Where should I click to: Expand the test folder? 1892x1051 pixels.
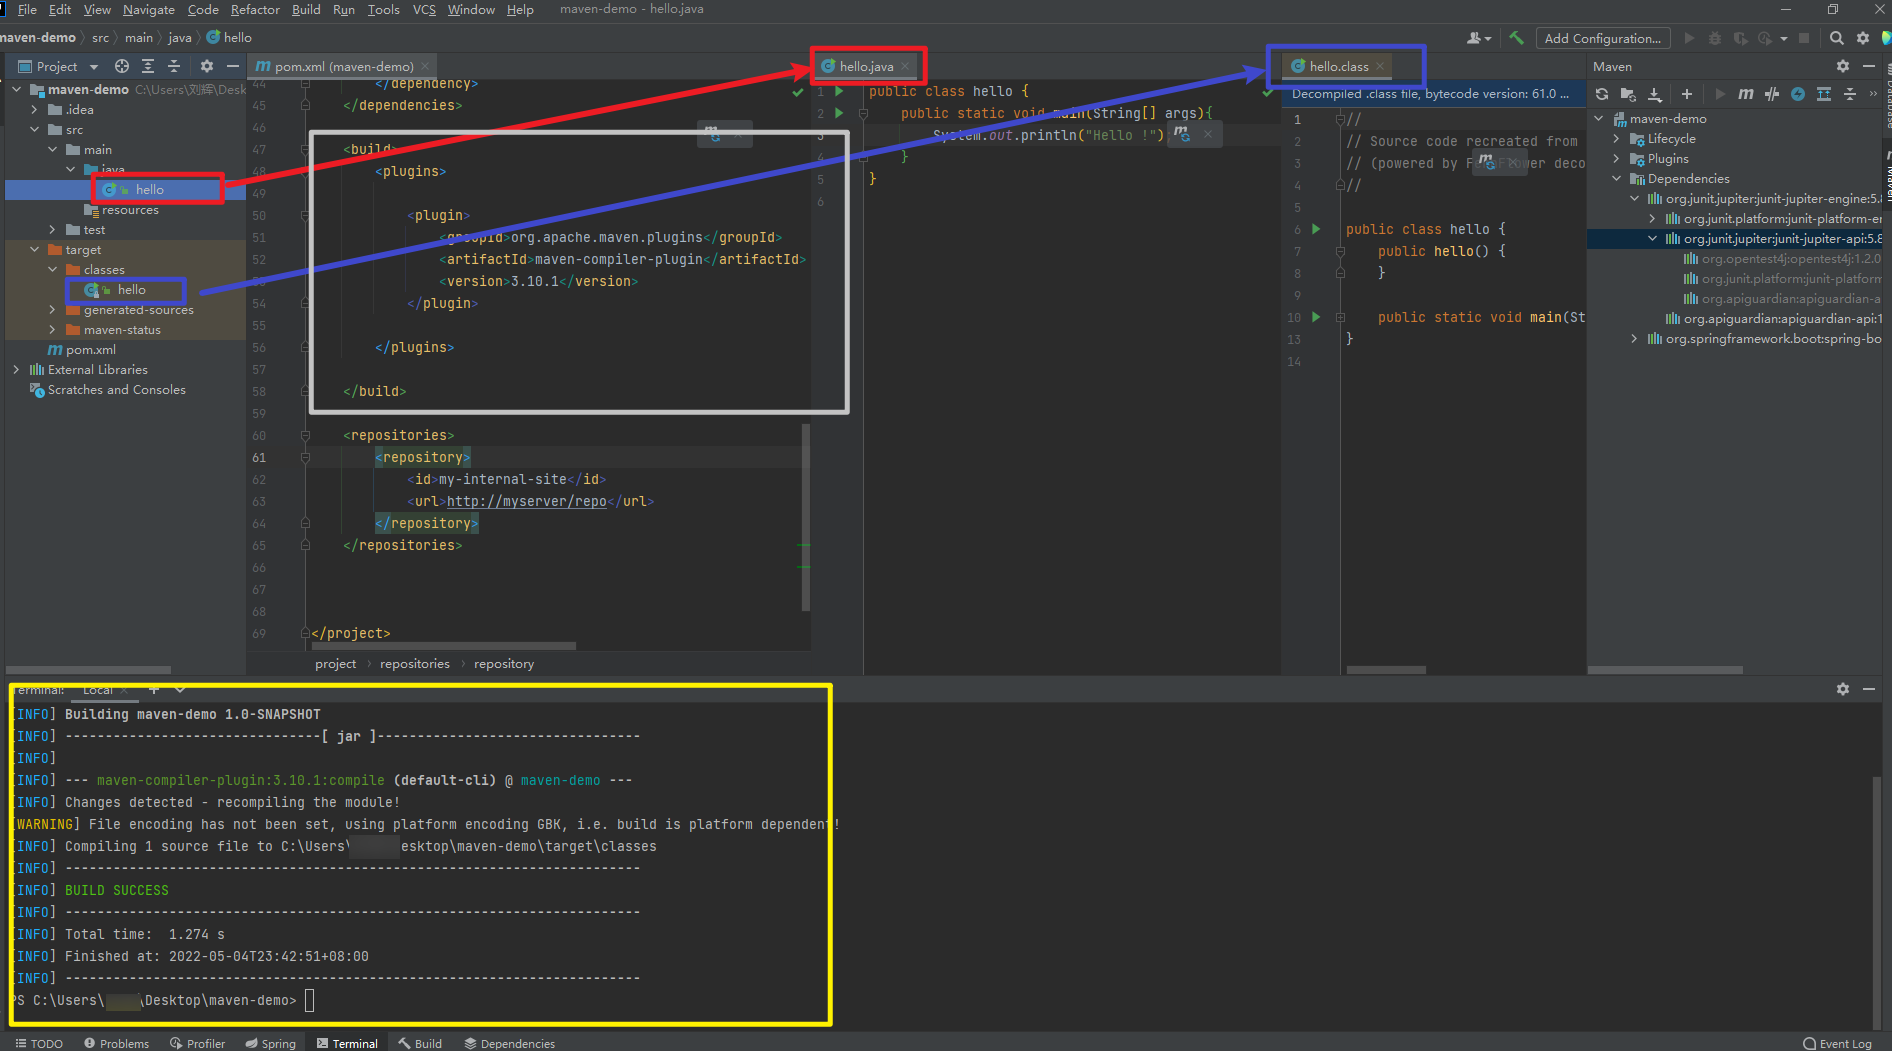[x=53, y=230]
